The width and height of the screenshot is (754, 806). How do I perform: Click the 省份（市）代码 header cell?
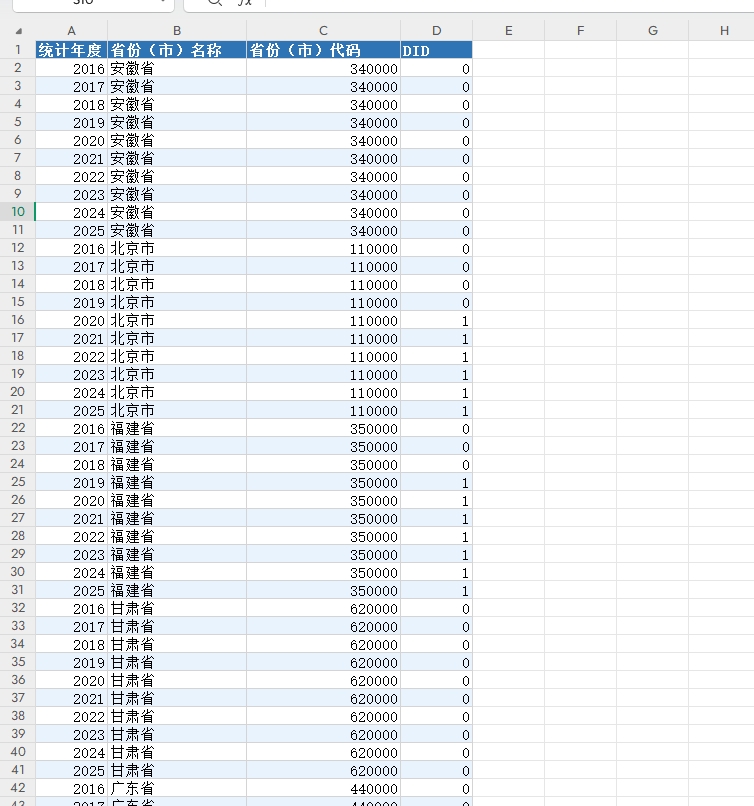pyautogui.click(x=323, y=50)
